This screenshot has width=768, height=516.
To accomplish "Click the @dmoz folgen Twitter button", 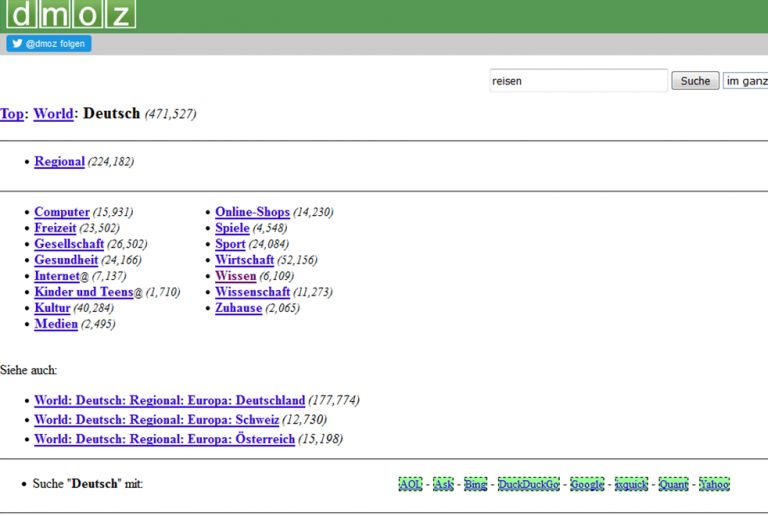I will pos(49,44).
